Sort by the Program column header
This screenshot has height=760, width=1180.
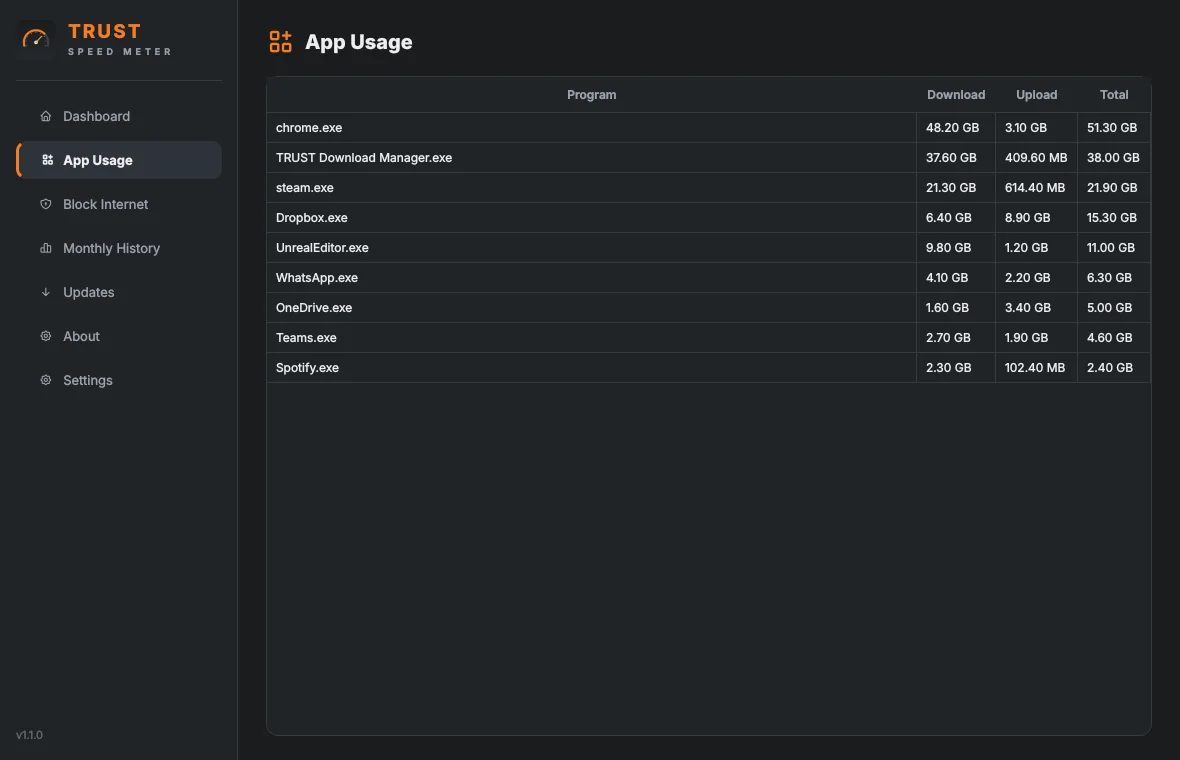592,95
